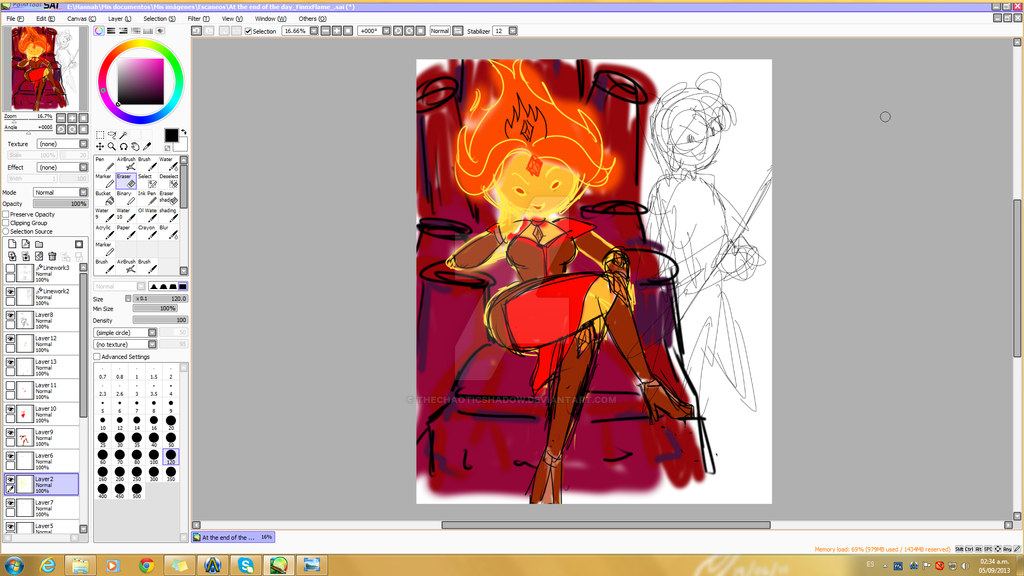1024x576 pixels.
Task: Select brush size preset 500
Action: coord(136,490)
